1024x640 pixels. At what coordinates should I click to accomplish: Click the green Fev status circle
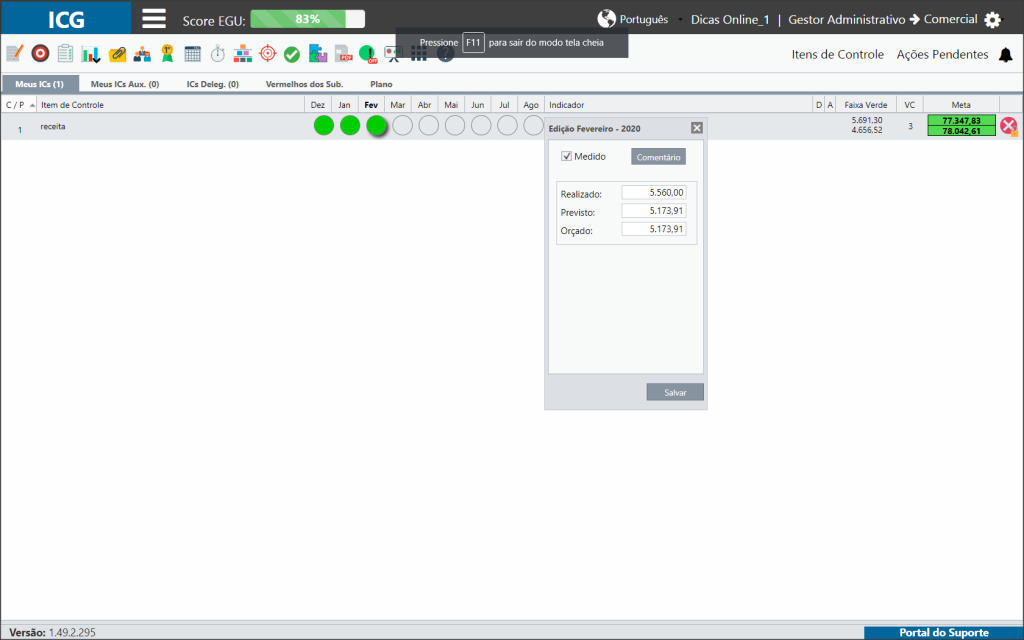point(376,125)
